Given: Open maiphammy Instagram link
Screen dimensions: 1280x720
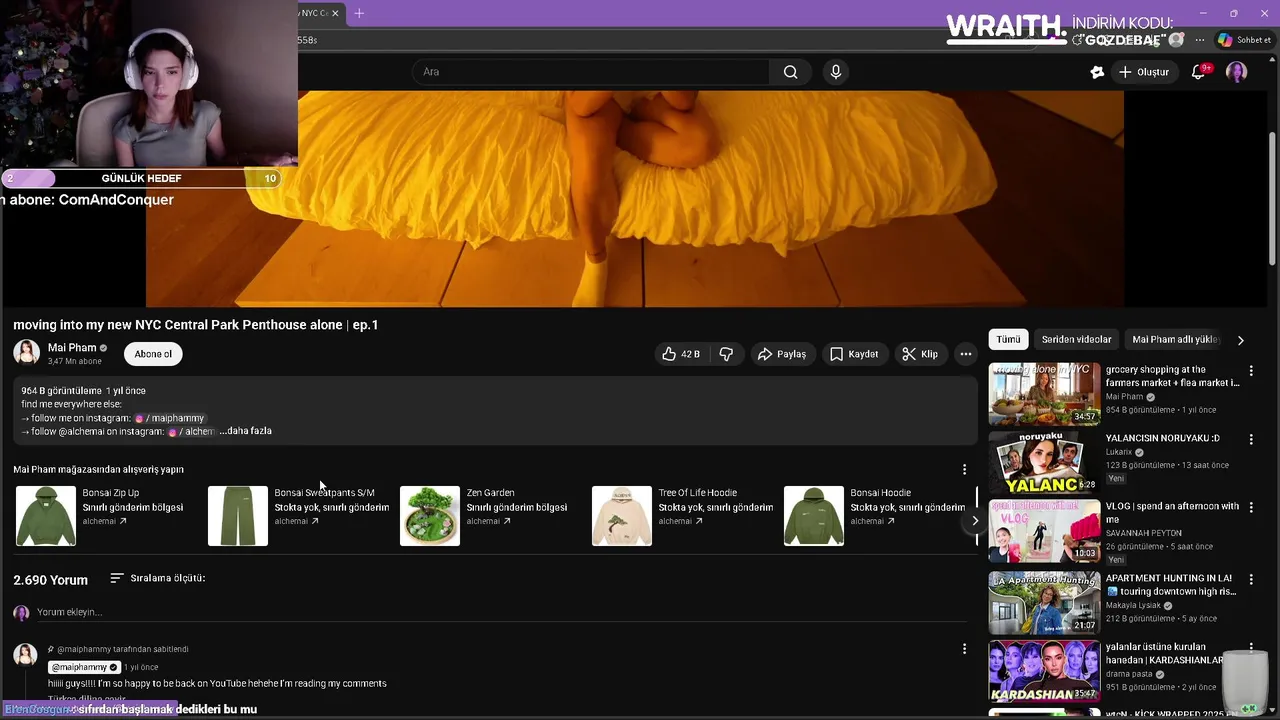Looking at the screenshot, I should tap(170, 418).
